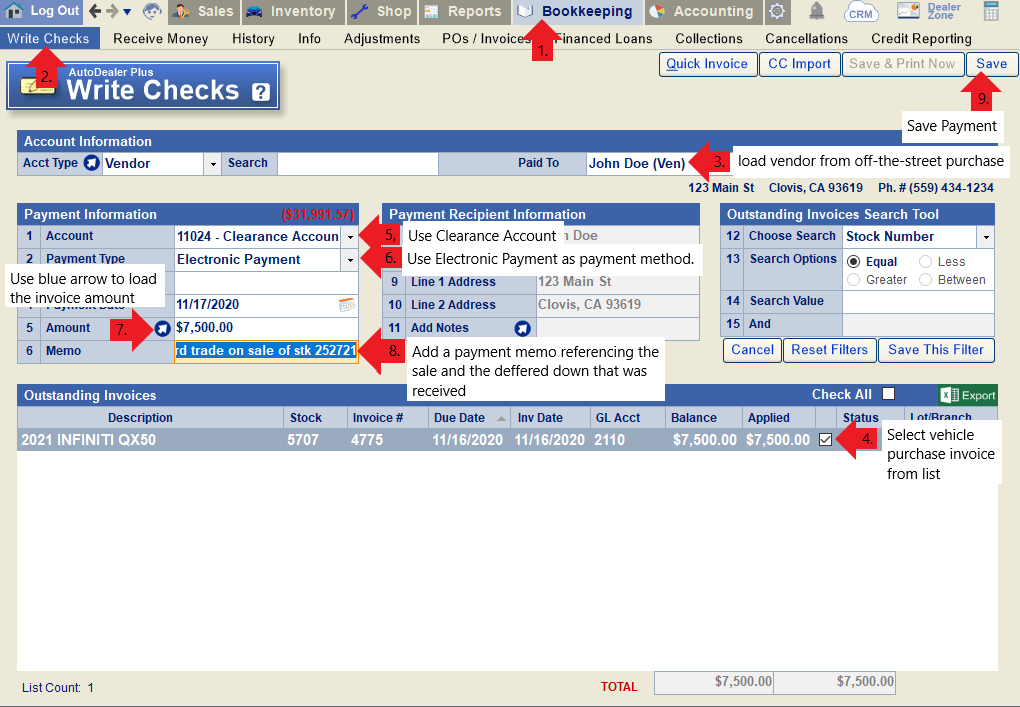1020x707 pixels.
Task: Click into the Memo field
Action: pos(266,351)
